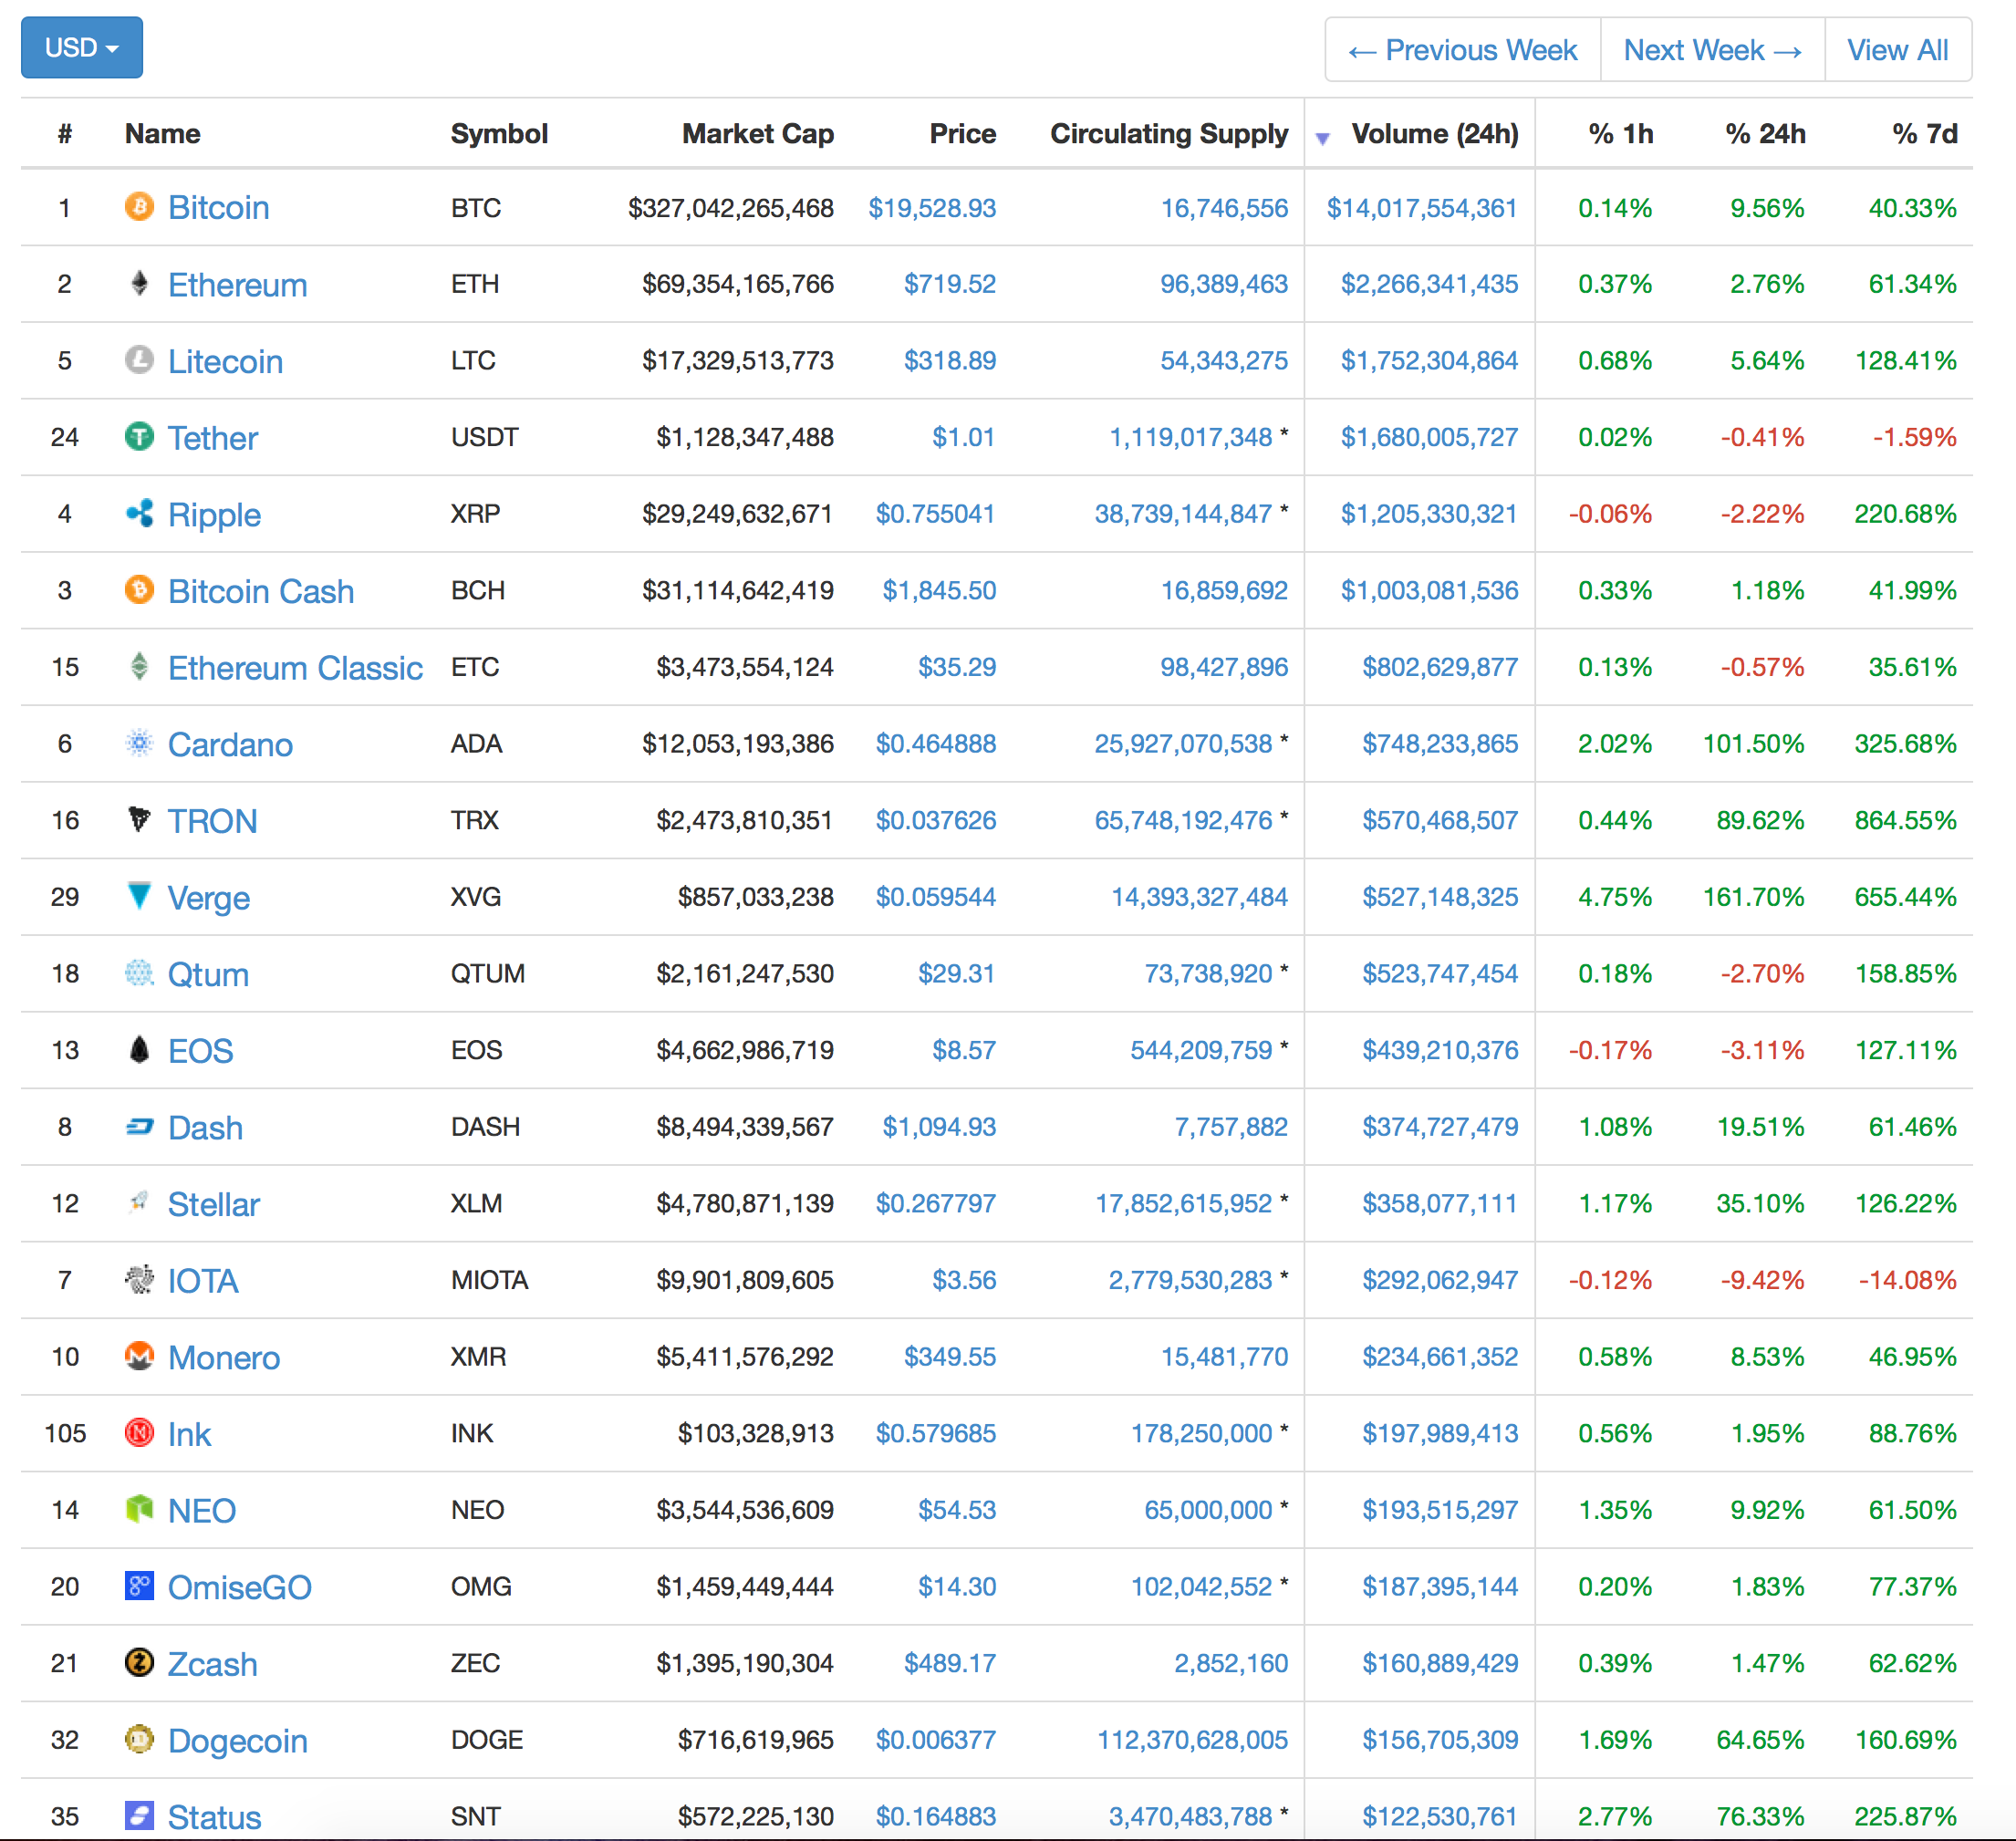Image resolution: width=2016 pixels, height=1841 pixels.
Task: Click the Ink logo icon
Action: pyautogui.click(x=139, y=1433)
